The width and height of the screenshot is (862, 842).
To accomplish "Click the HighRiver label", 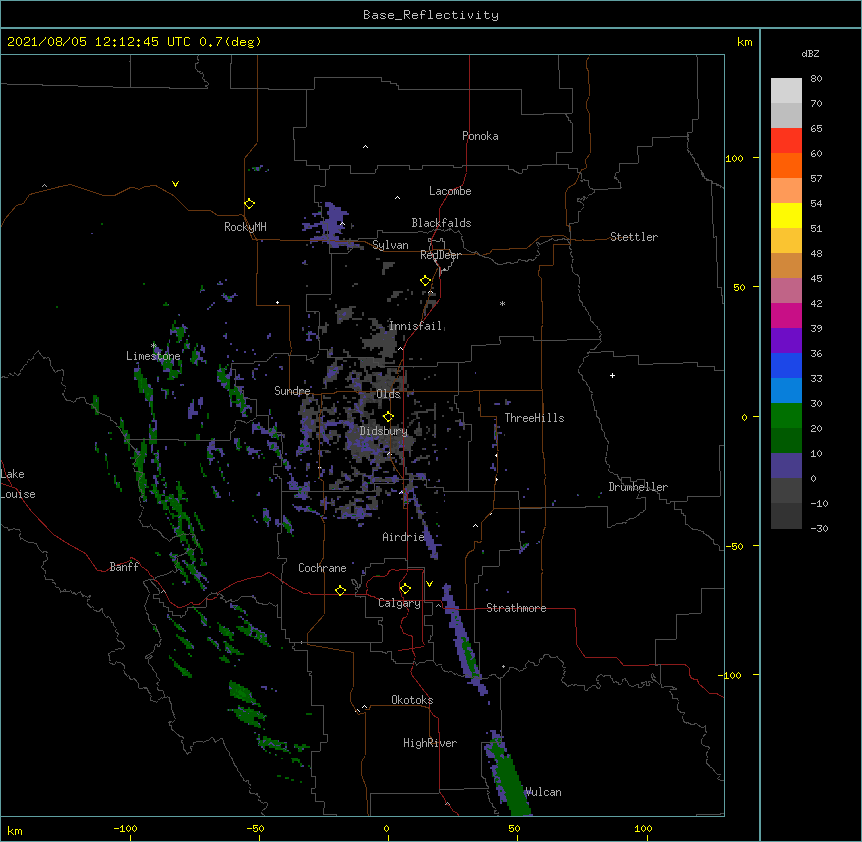I will 430,743.
